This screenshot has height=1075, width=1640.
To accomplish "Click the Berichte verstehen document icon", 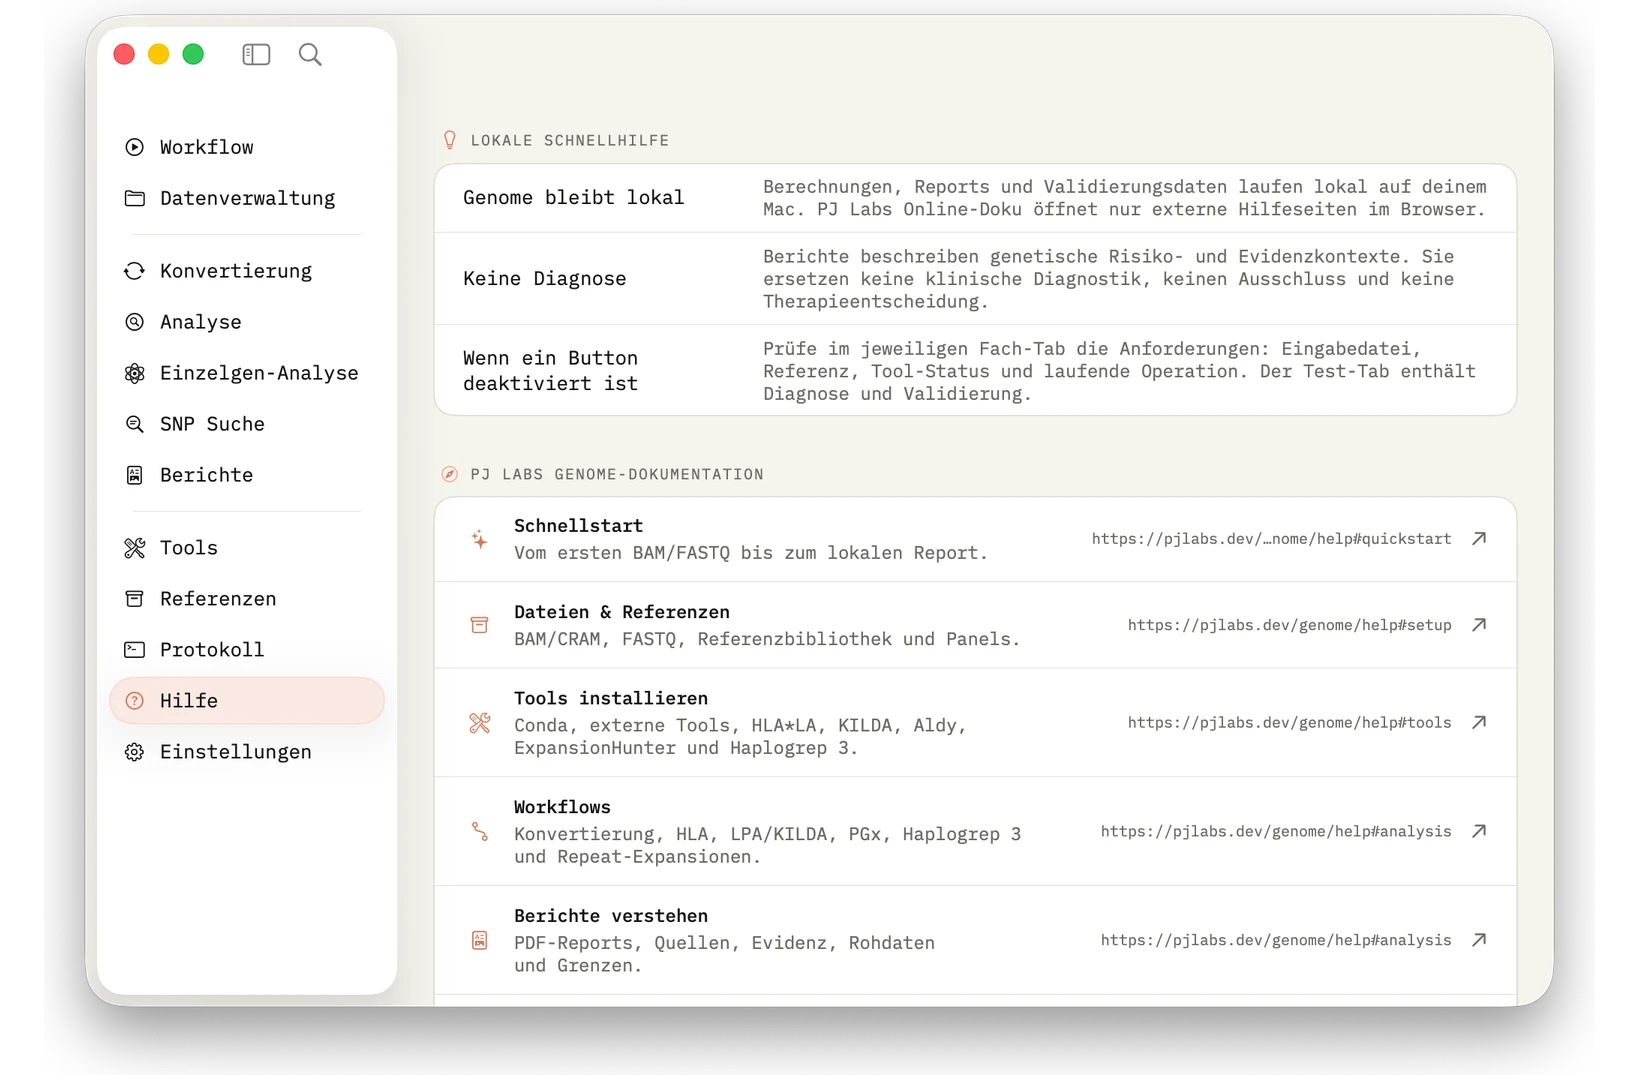I will pyautogui.click(x=480, y=940).
